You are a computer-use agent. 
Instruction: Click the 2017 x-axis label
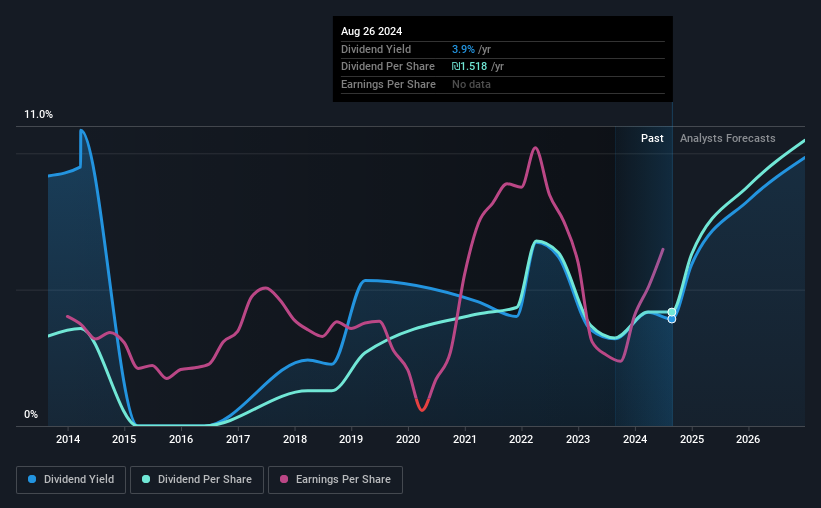pos(238,439)
